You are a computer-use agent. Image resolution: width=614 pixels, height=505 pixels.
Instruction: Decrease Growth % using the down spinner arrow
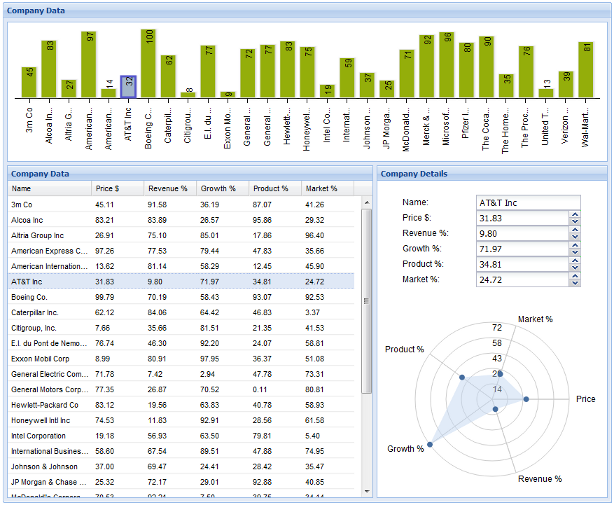[574, 252]
